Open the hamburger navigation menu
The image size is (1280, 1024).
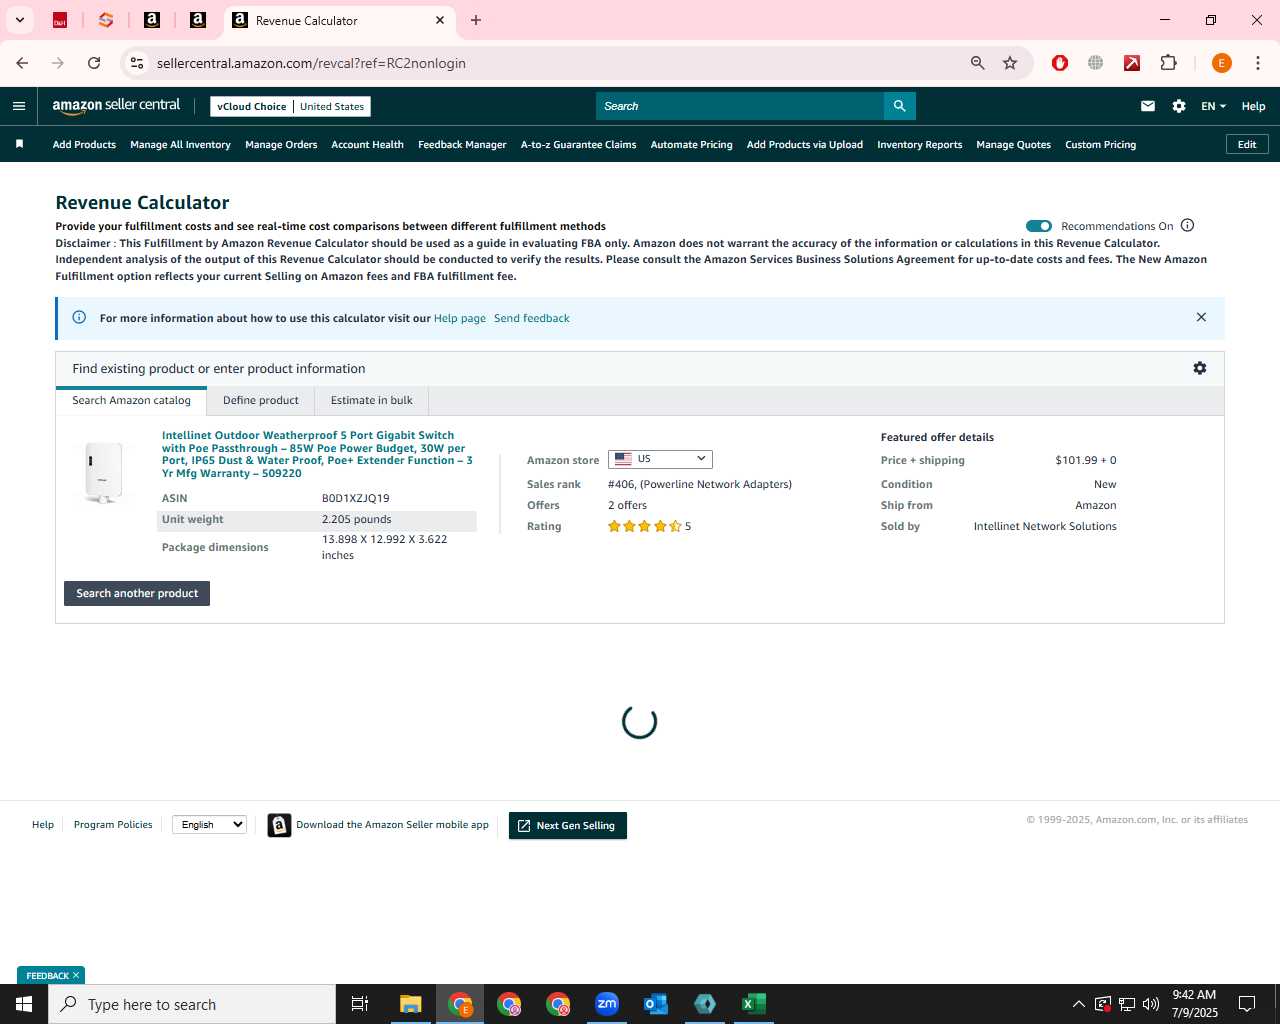coord(19,106)
